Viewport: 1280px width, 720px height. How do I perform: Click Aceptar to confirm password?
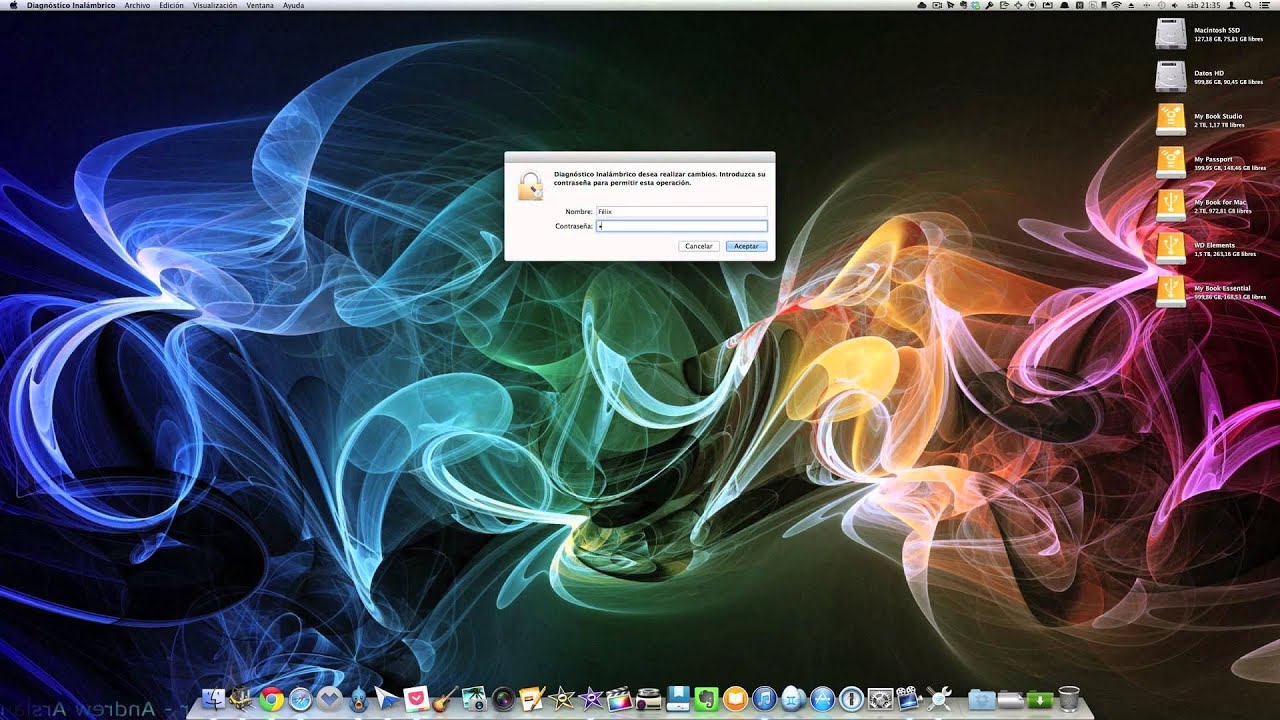pyautogui.click(x=746, y=246)
